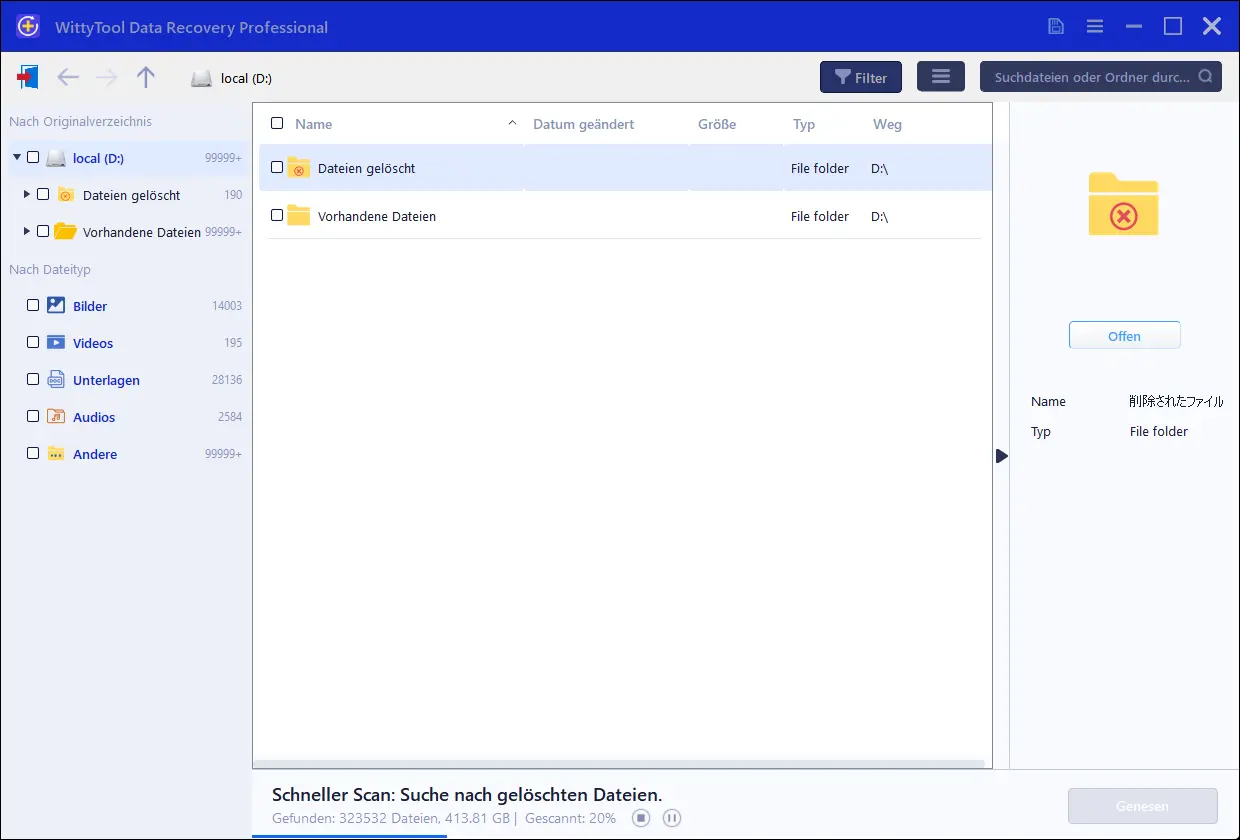Collapse the local (D:) tree node

coord(16,158)
